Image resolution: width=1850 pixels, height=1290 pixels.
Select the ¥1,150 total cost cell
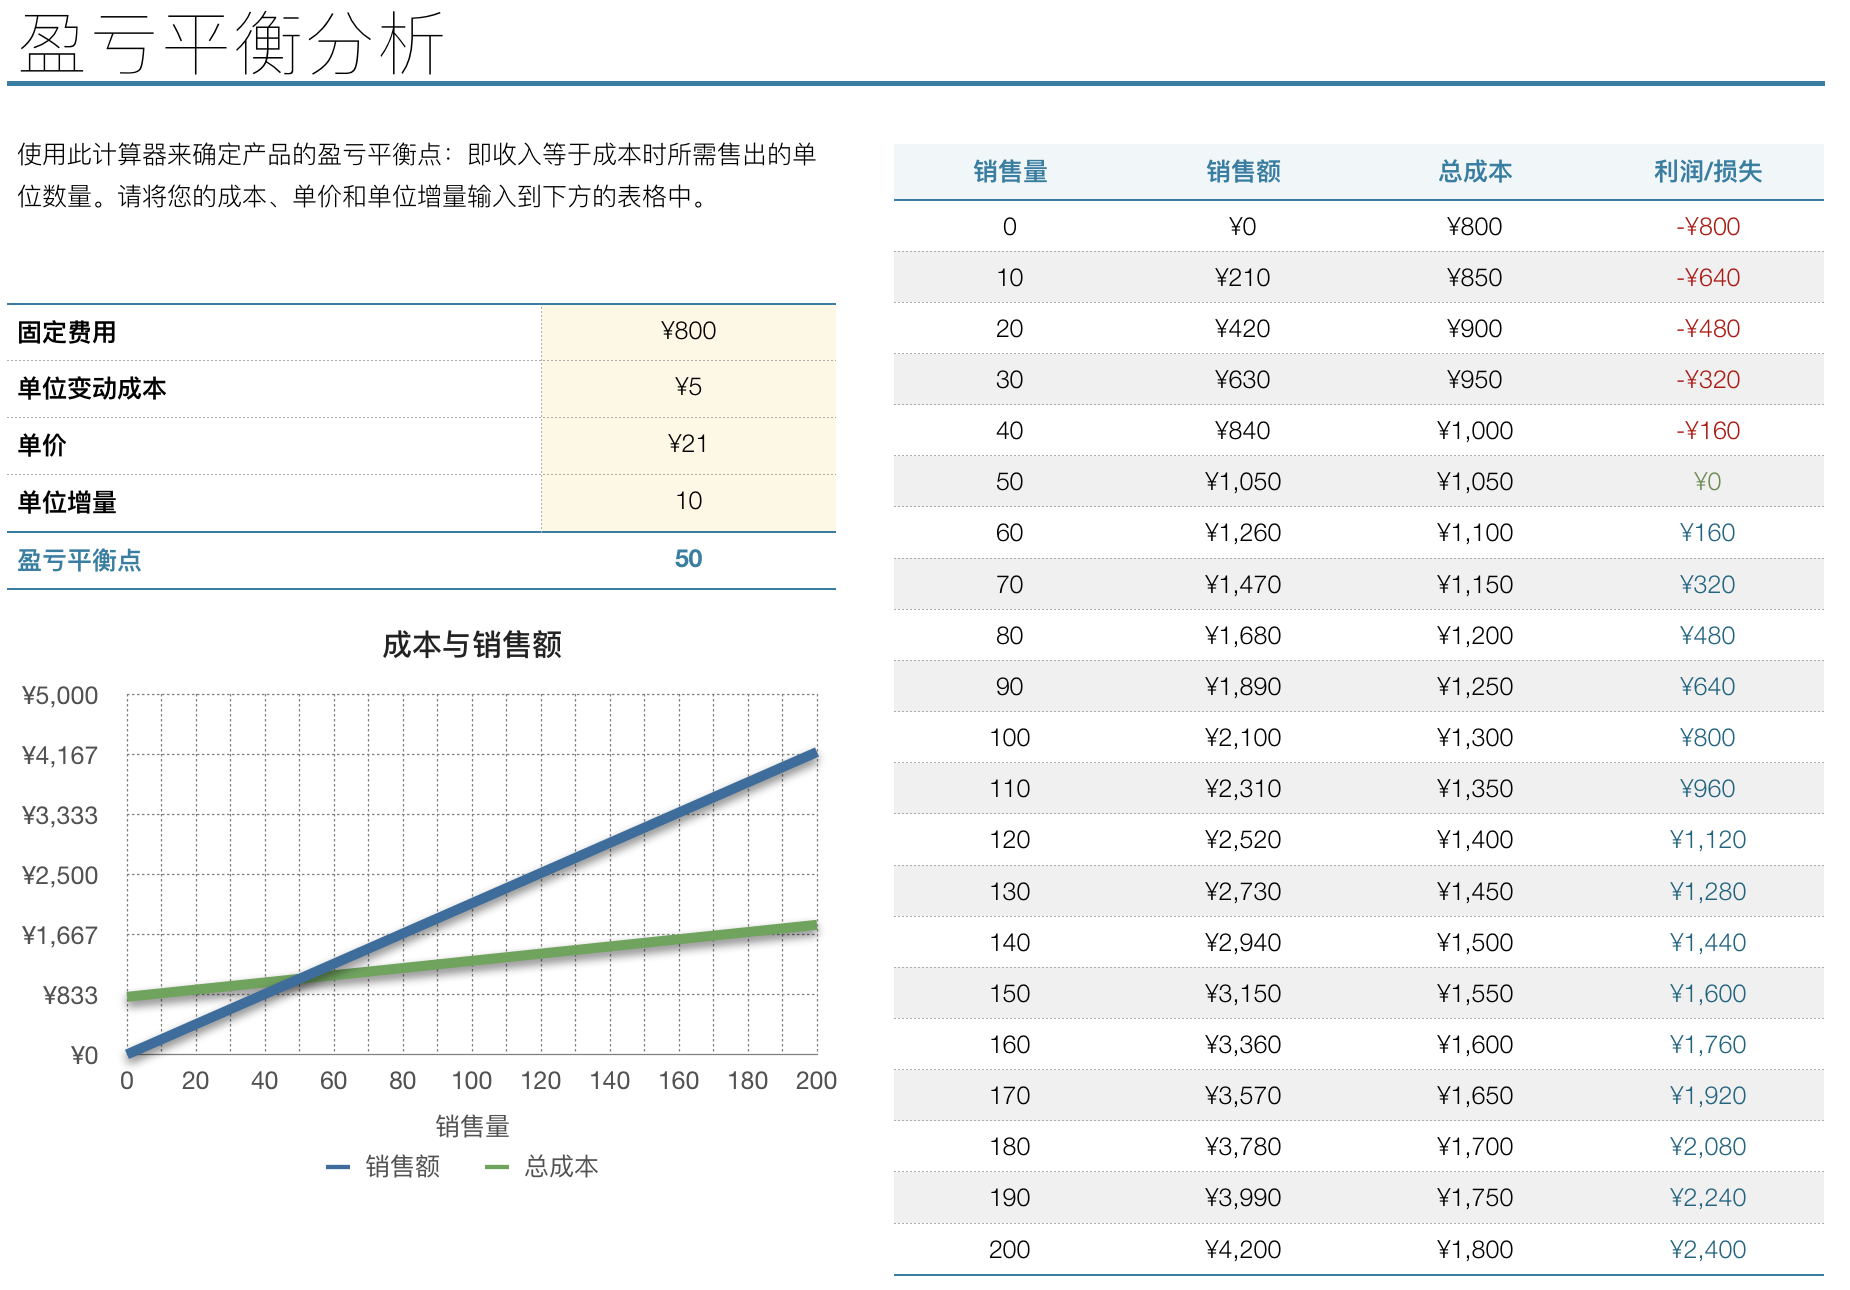point(1475,585)
